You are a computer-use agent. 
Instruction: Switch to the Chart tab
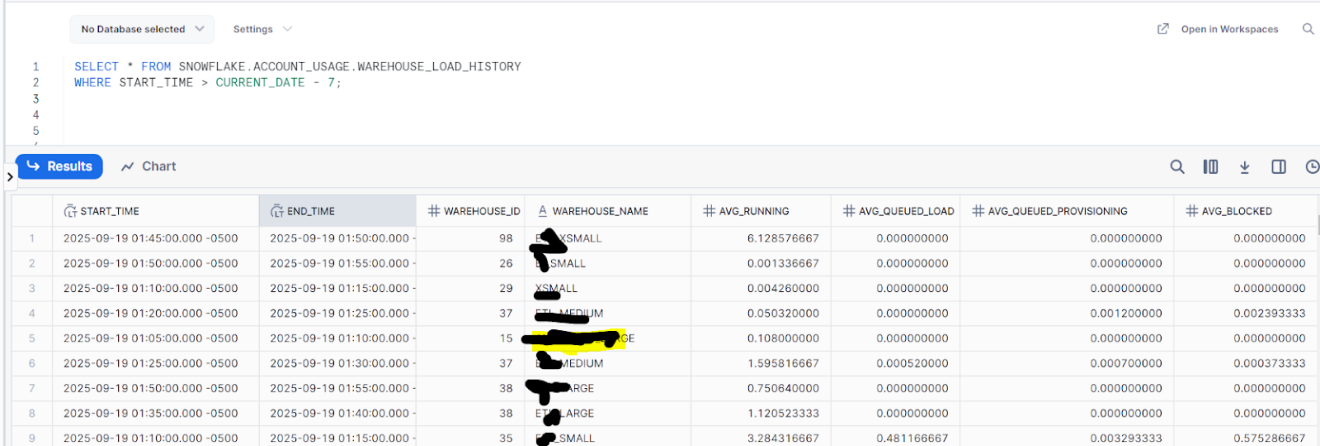tap(148, 166)
